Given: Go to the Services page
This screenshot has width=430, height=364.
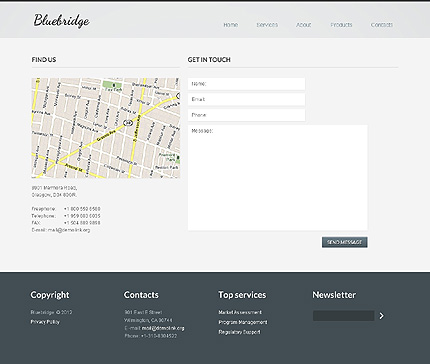Looking at the screenshot, I should click(x=267, y=25).
